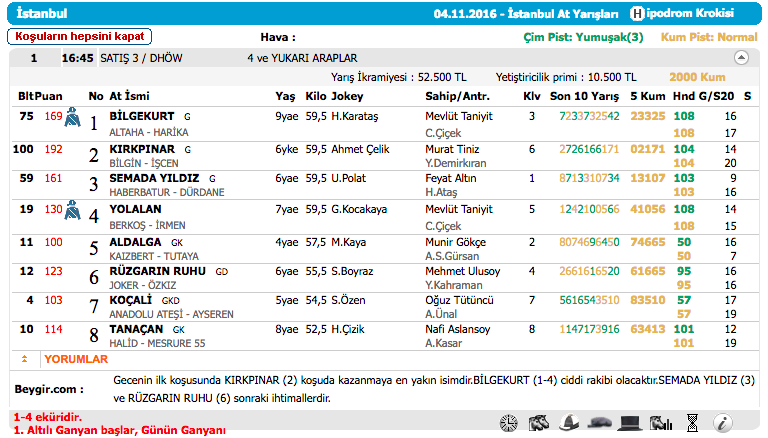This screenshot has width=768, height=438.
Task: Open trainer A.Kasar
Action: 443,343
